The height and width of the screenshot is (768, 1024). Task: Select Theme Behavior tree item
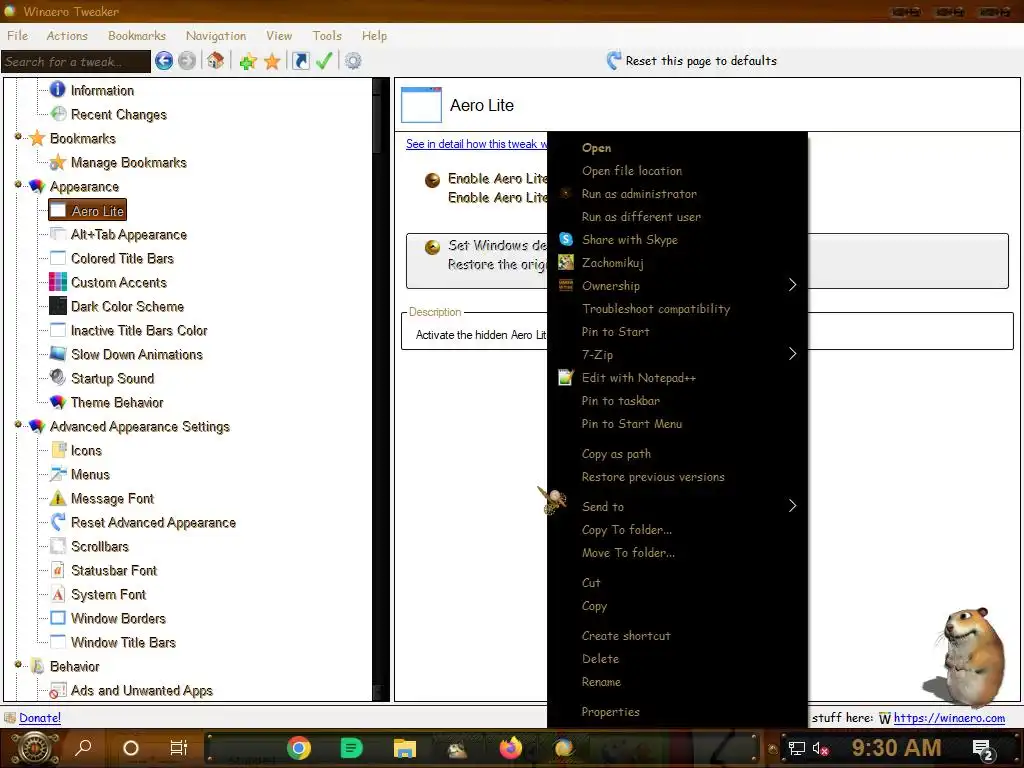(117, 402)
